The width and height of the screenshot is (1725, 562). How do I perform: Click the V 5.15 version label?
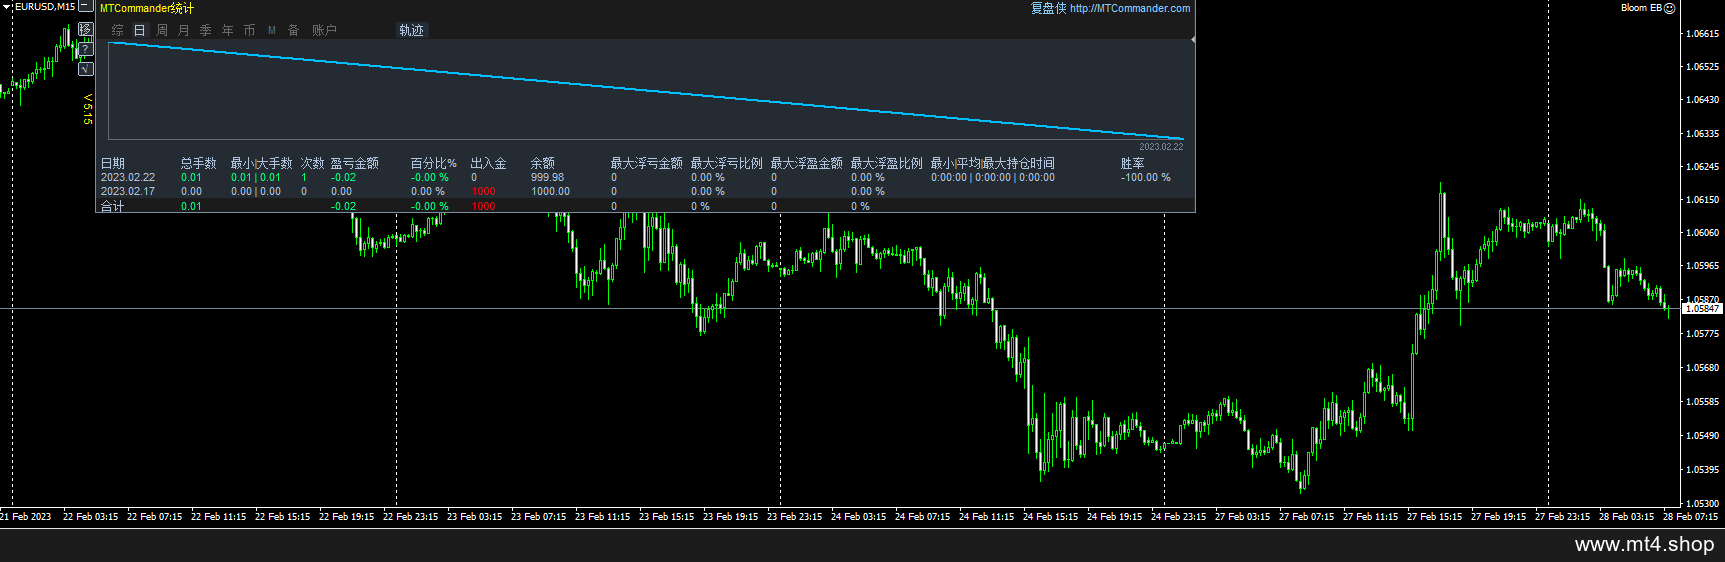click(87, 109)
